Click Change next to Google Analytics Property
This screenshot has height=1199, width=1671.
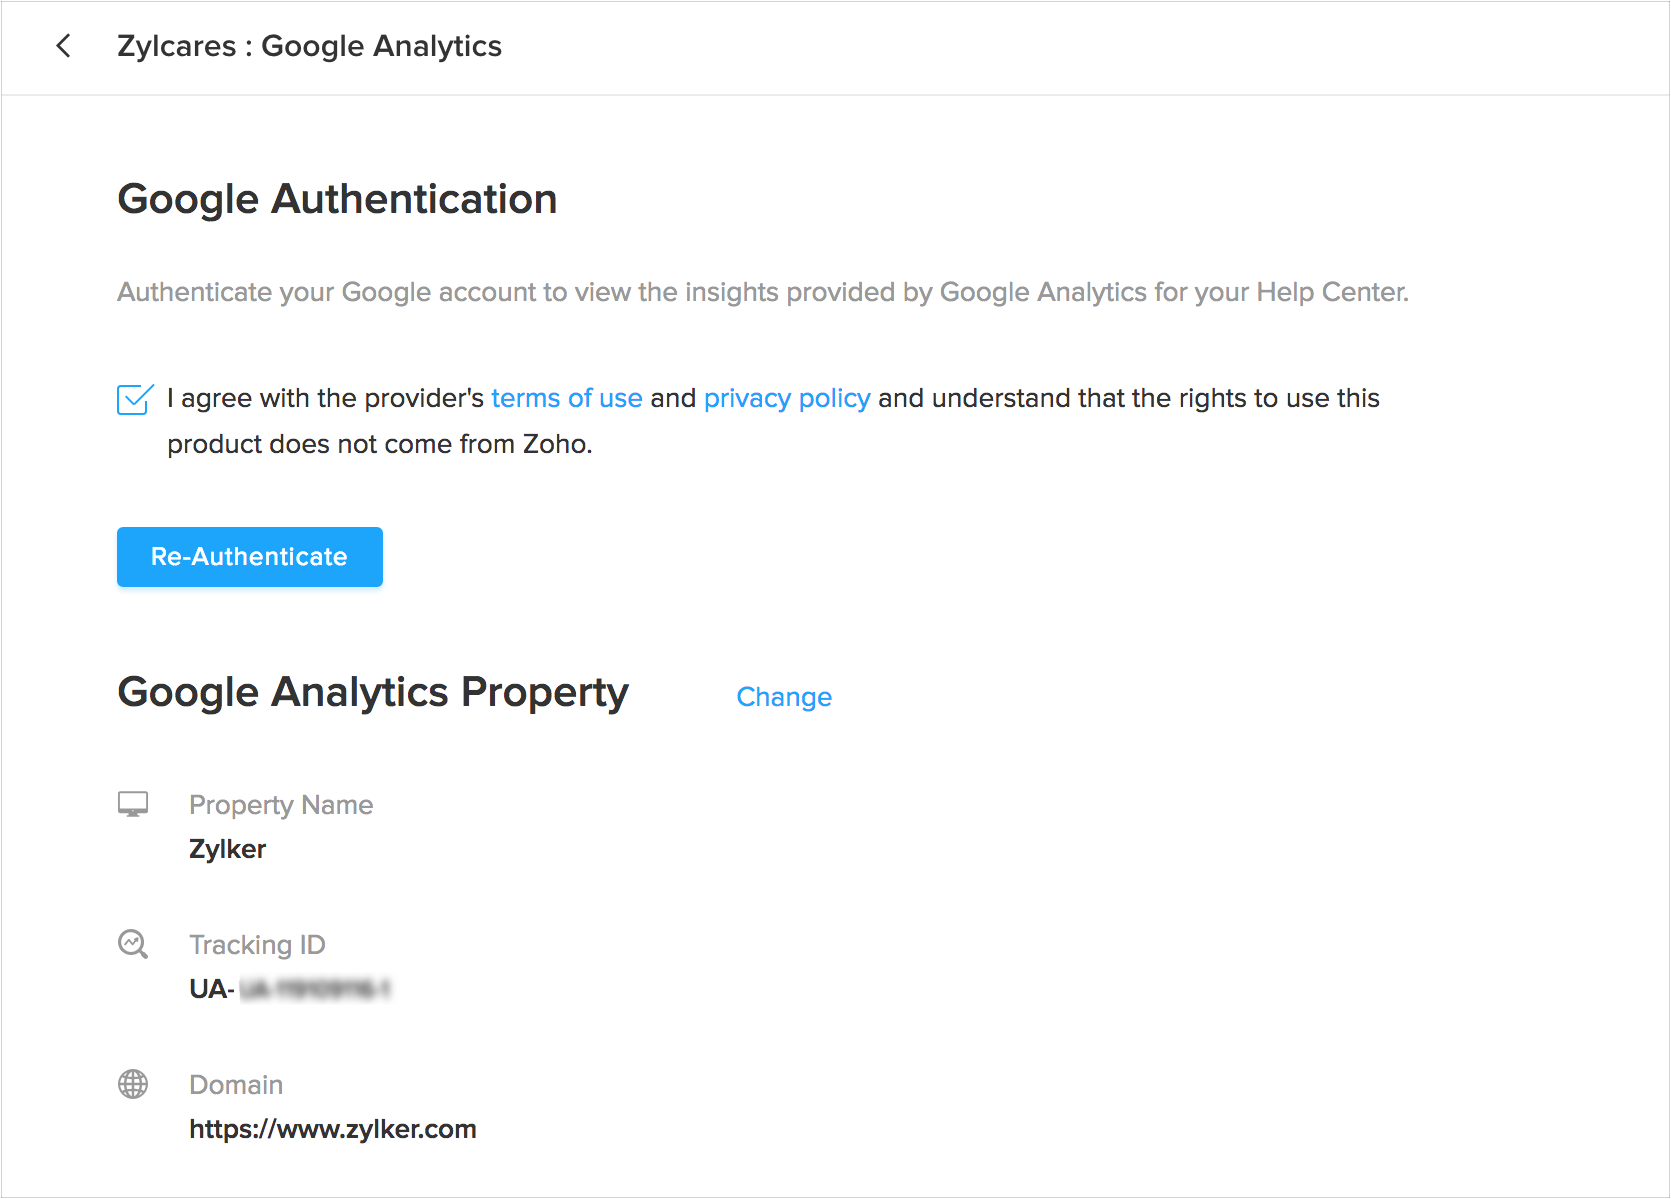tap(784, 697)
